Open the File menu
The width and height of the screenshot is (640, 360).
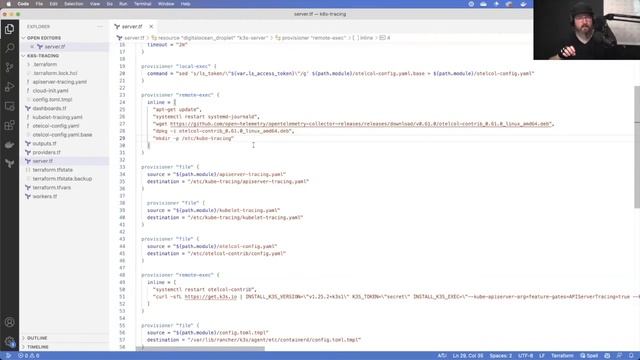[39, 4]
